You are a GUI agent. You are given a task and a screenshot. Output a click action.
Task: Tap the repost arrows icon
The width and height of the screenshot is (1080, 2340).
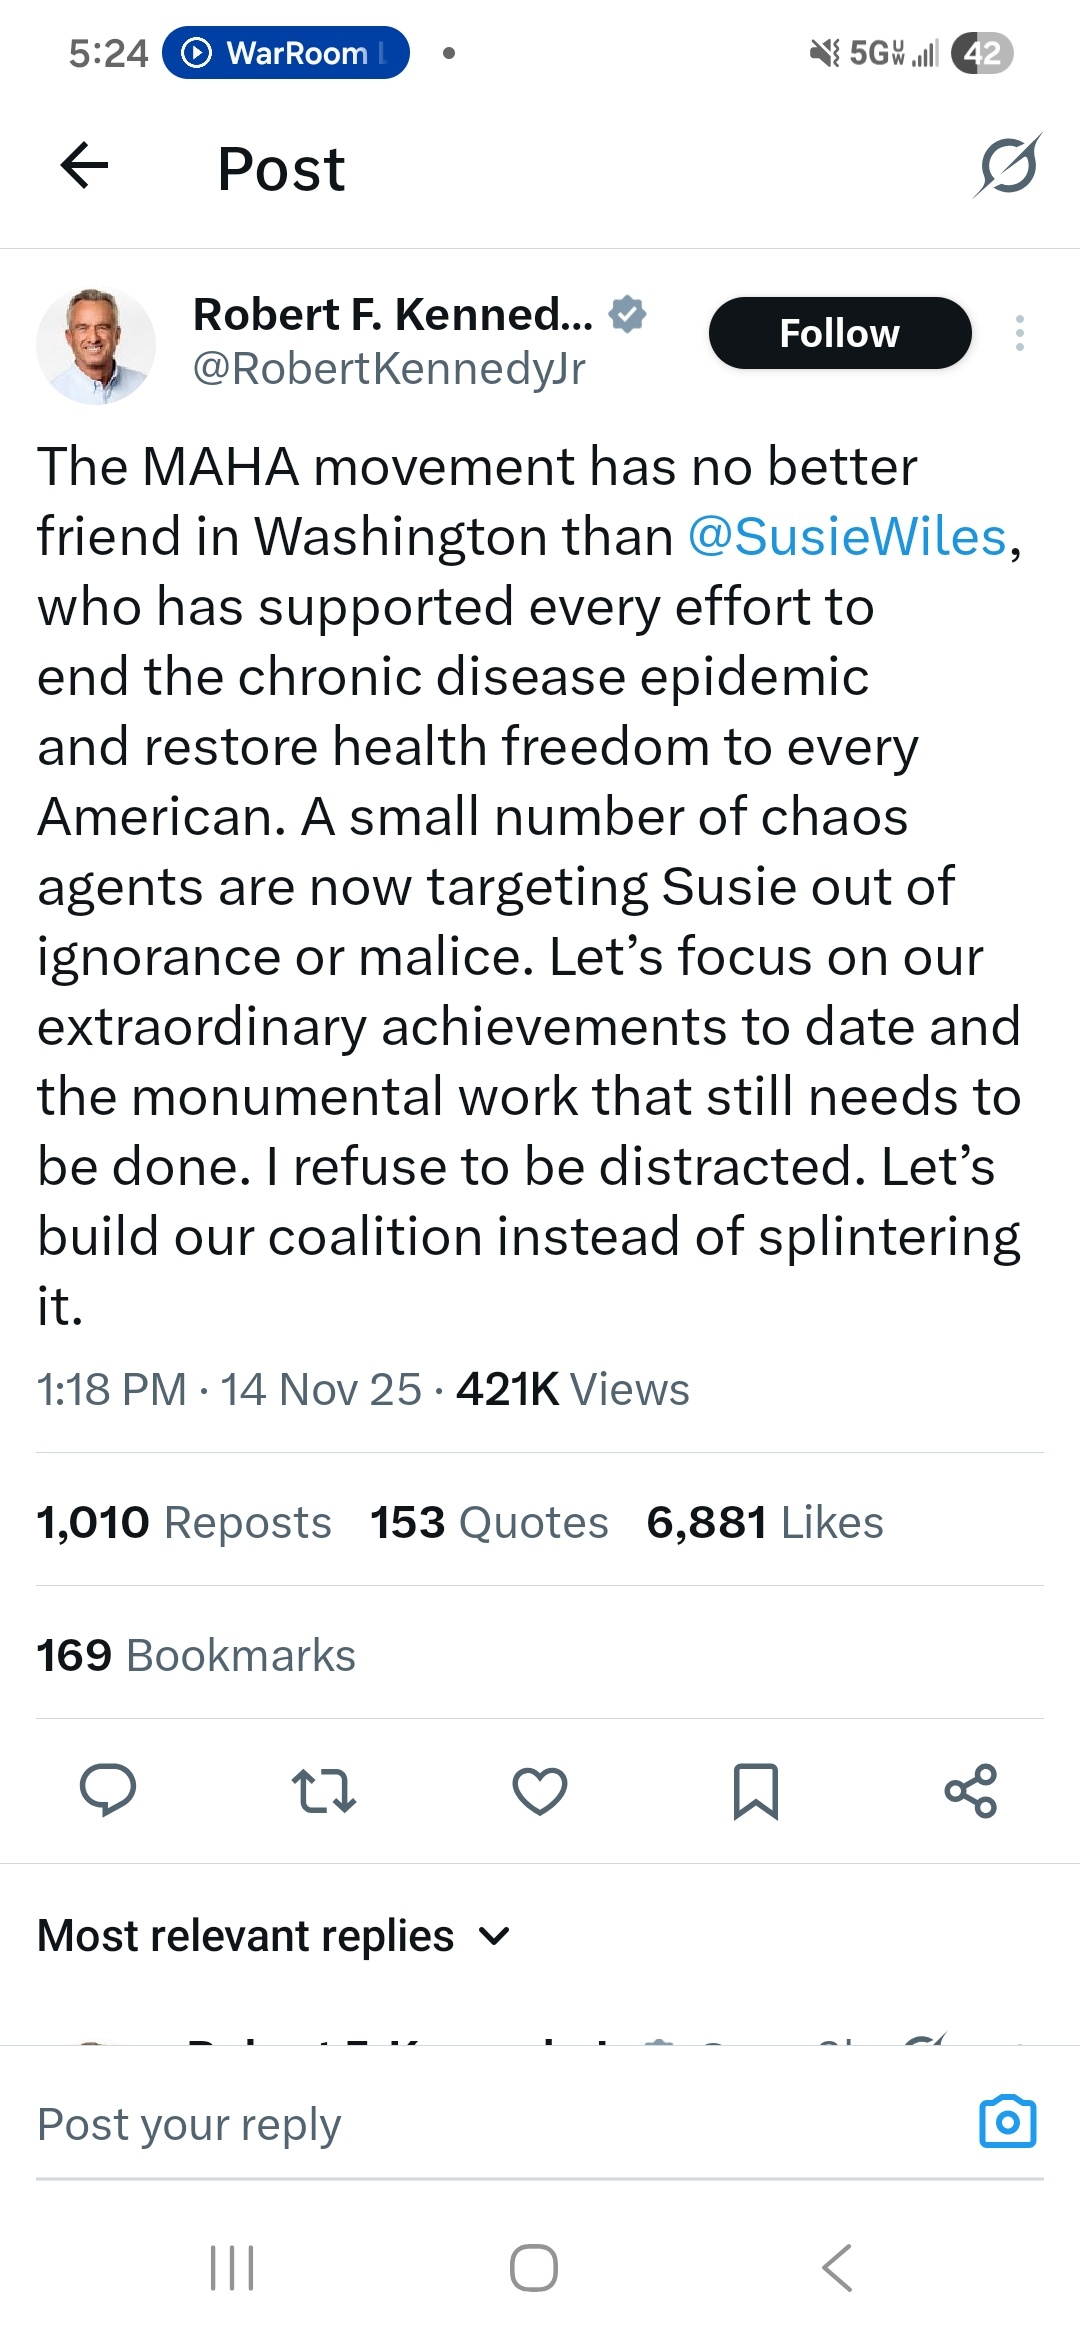(x=323, y=1790)
